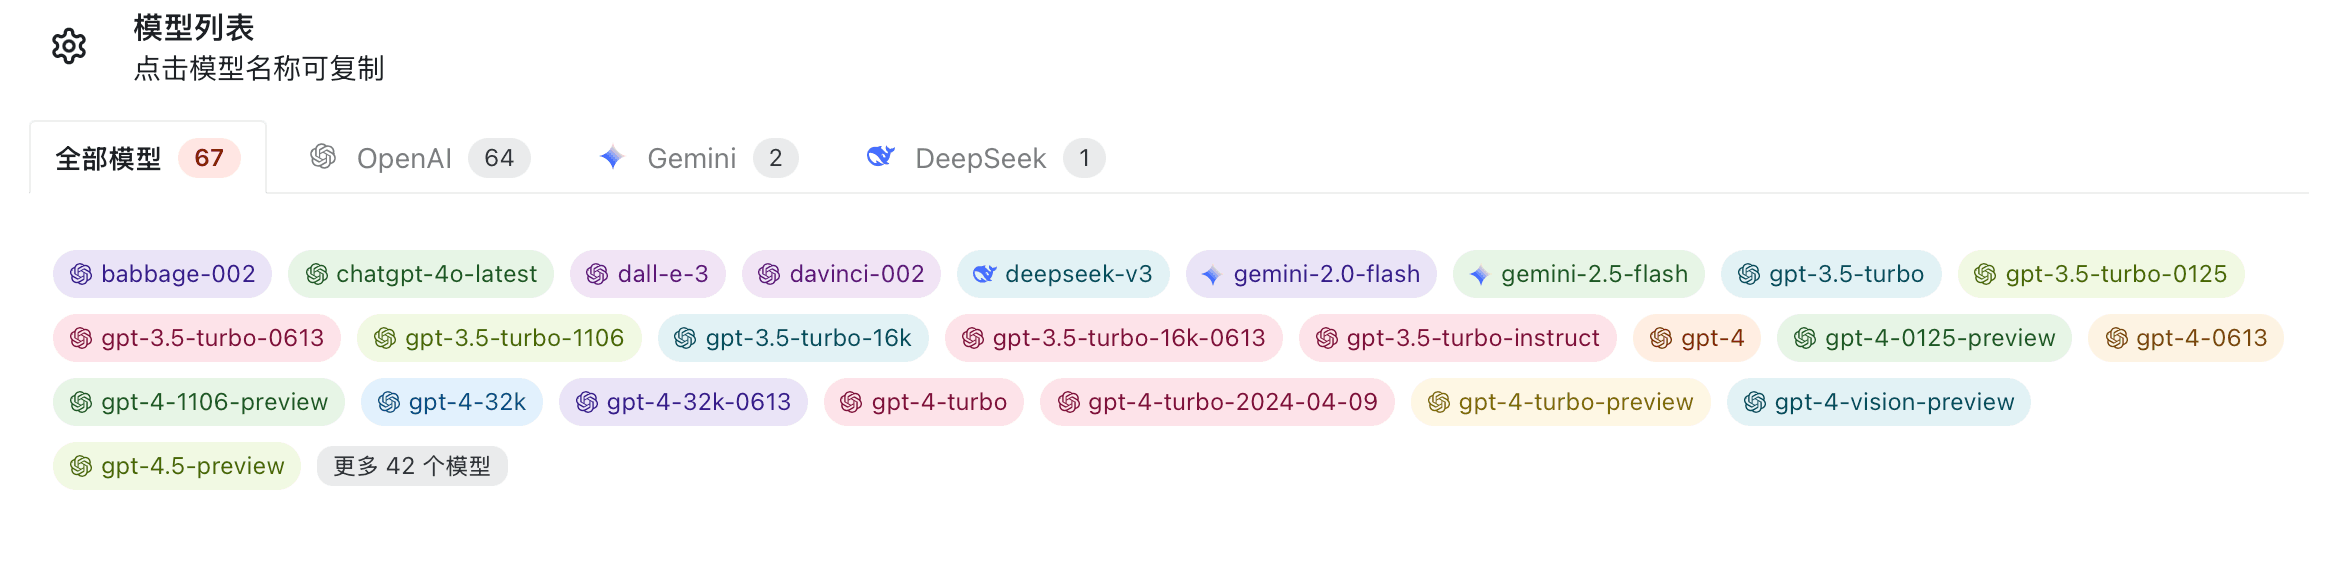
Task: Select the DeepSeek models tab
Action: point(980,158)
